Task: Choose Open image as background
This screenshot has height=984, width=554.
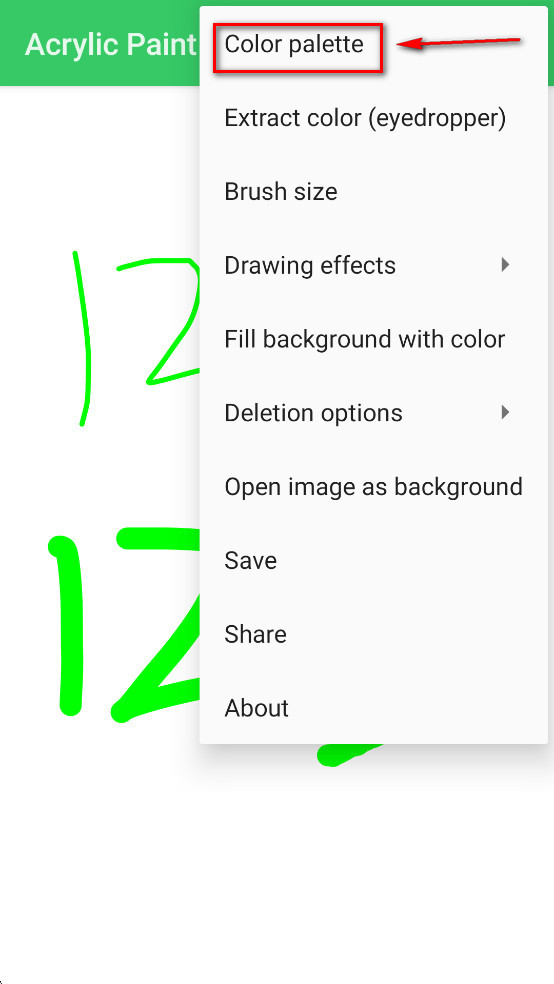Action: point(373,486)
